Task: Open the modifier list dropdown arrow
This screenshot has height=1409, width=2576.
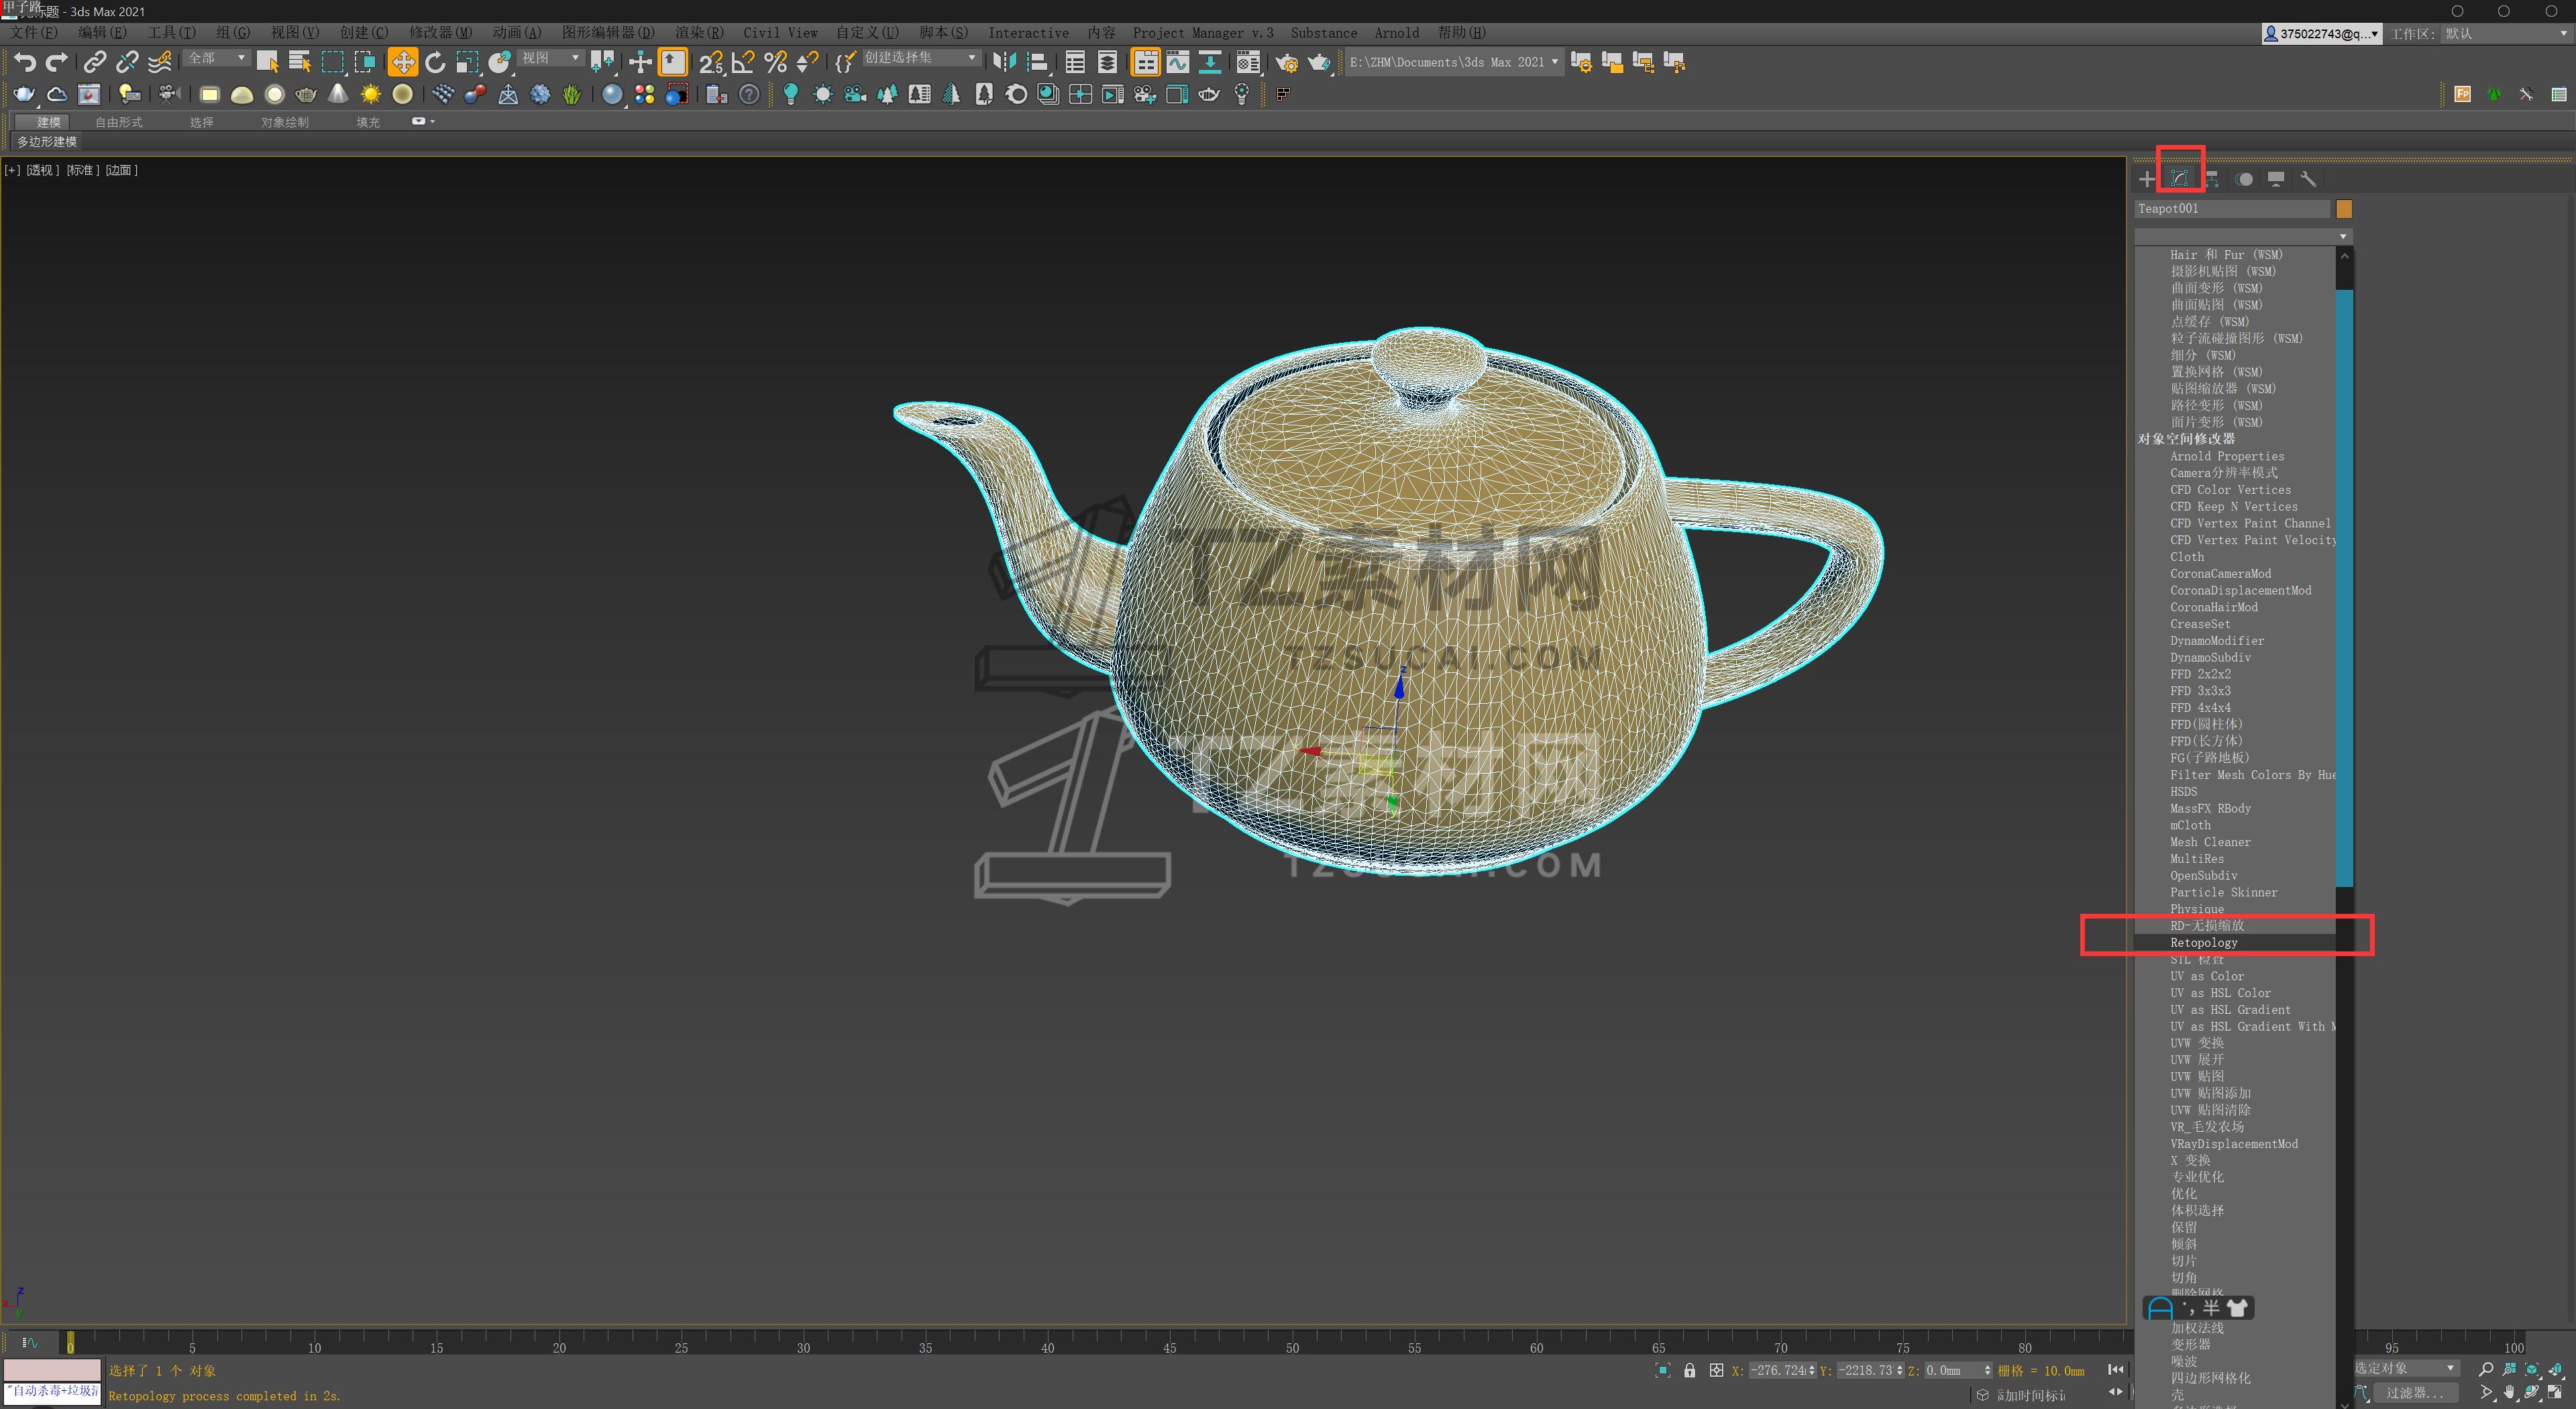Action: pos(2342,236)
